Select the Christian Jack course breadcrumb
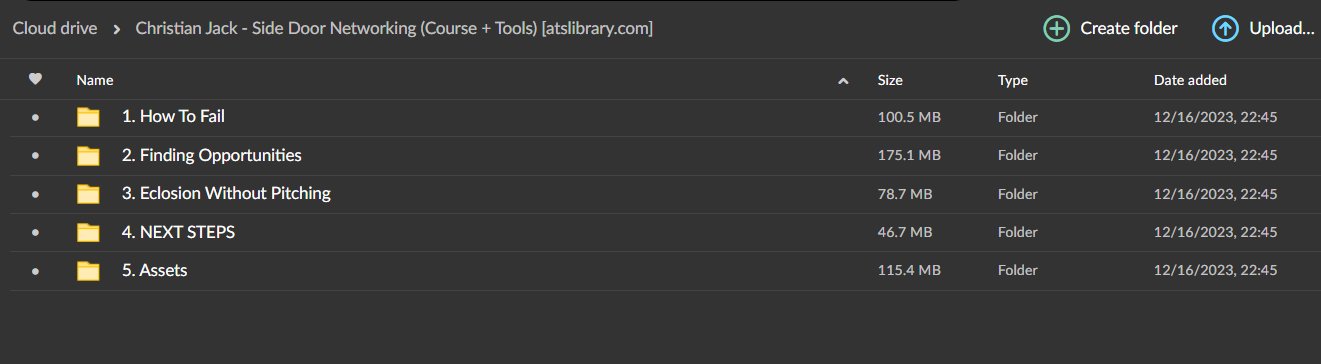This screenshot has height=364, width=1321. [x=394, y=28]
